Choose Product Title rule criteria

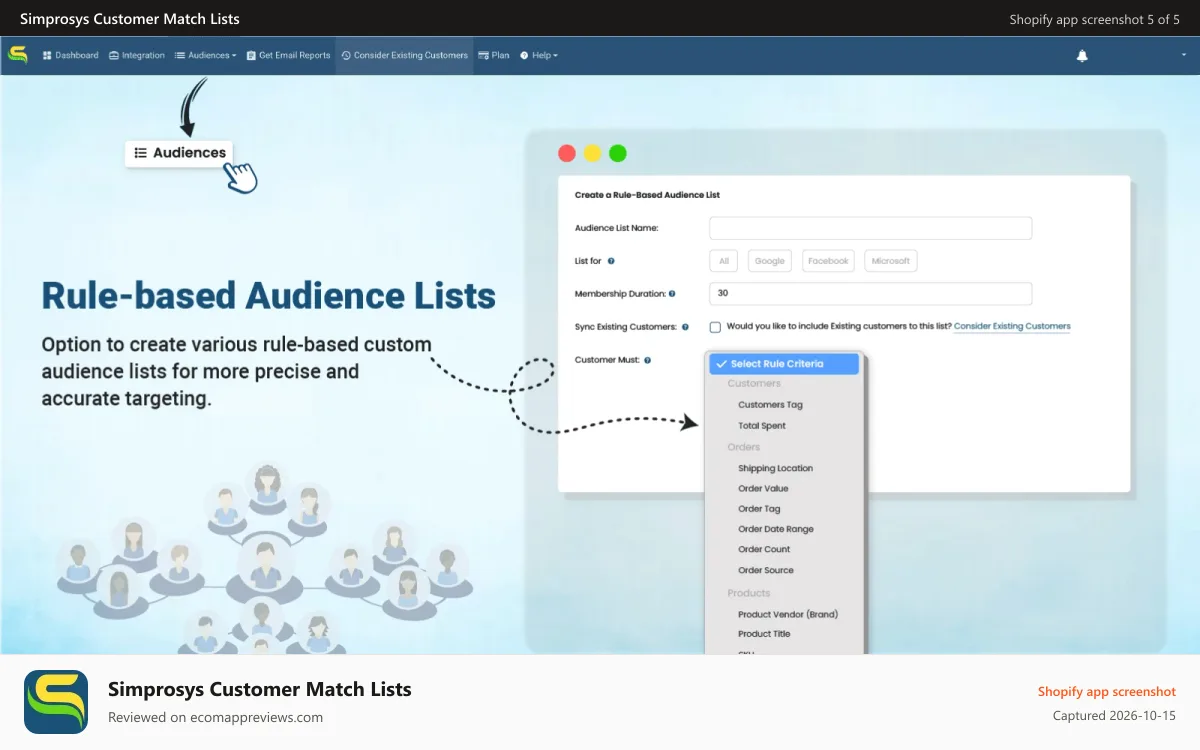pyautogui.click(x=764, y=634)
